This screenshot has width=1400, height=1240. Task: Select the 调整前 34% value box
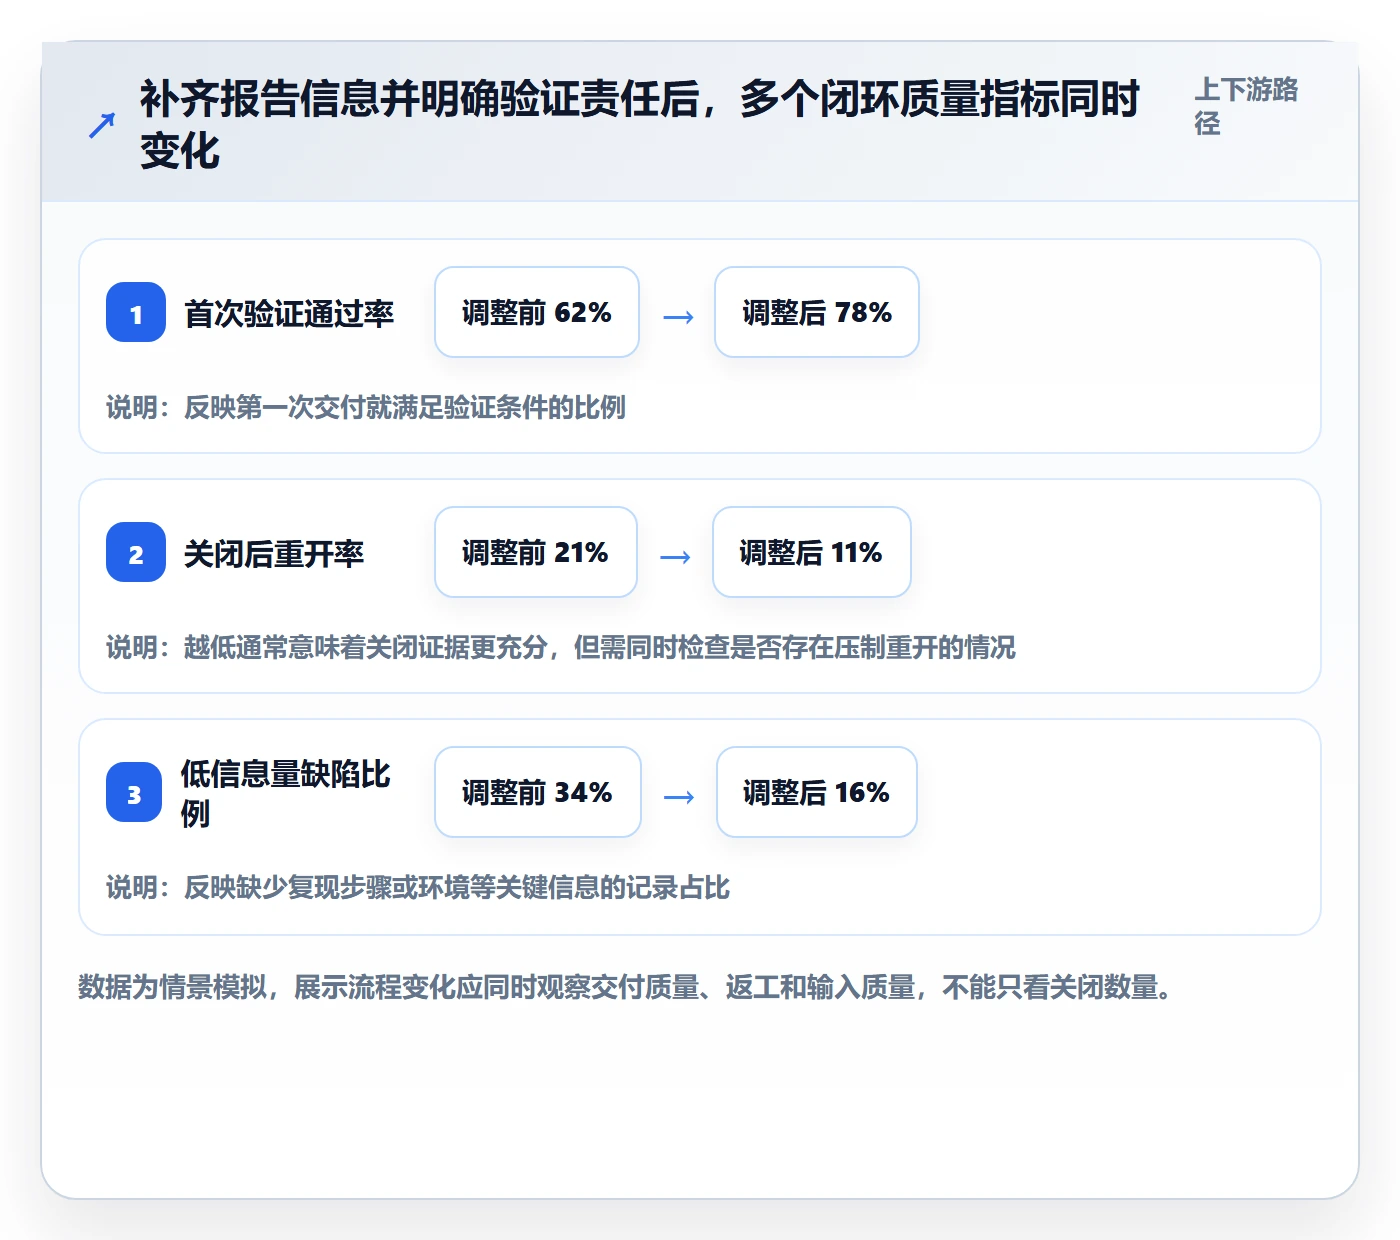pos(538,792)
